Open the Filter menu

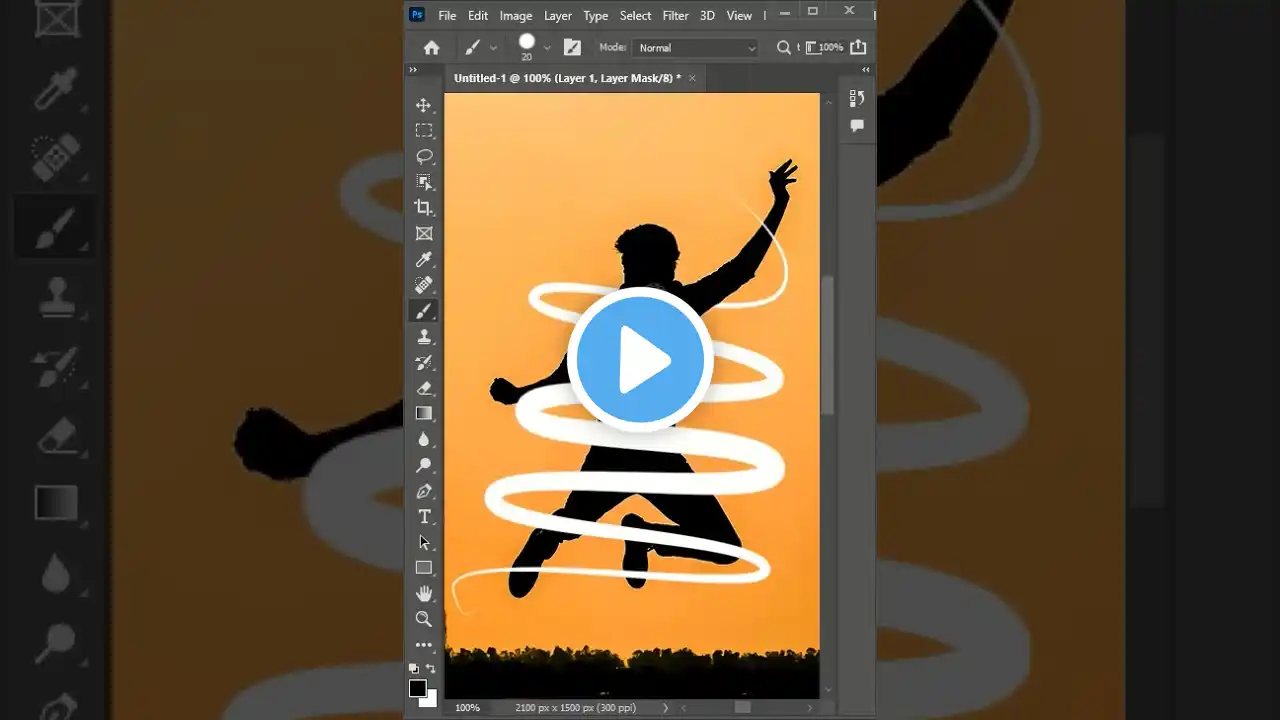coord(675,15)
